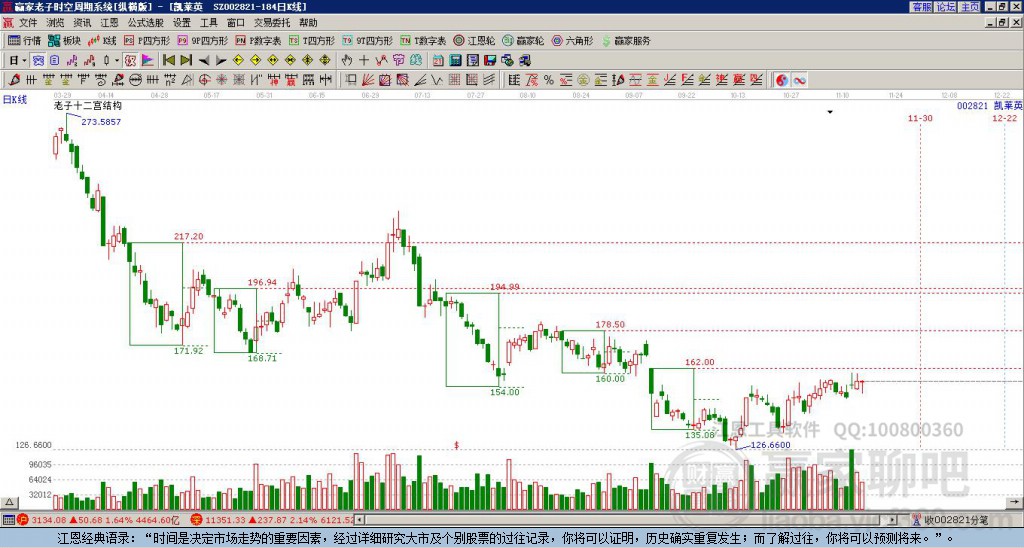This screenshot has width=1024, height=548.
Task: Toggle the infinity symbol icon
Action: tap(799, 80)
